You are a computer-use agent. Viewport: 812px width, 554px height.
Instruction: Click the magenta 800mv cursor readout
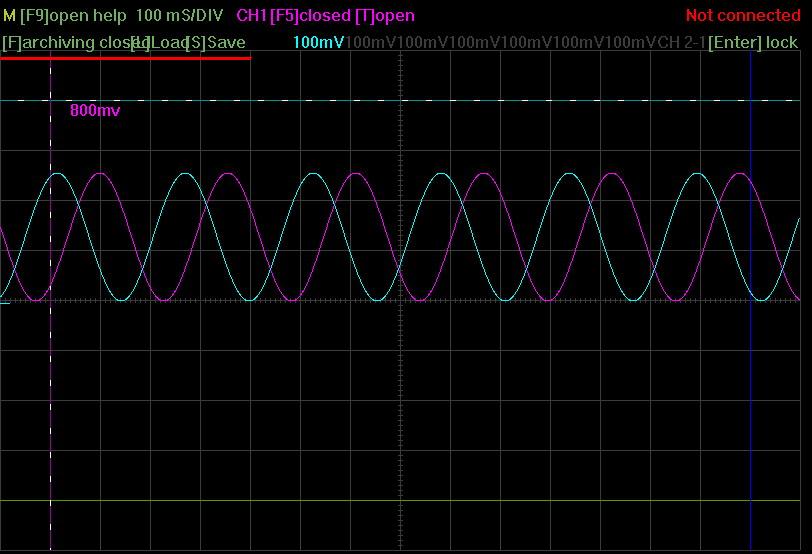tap(95, 110)
